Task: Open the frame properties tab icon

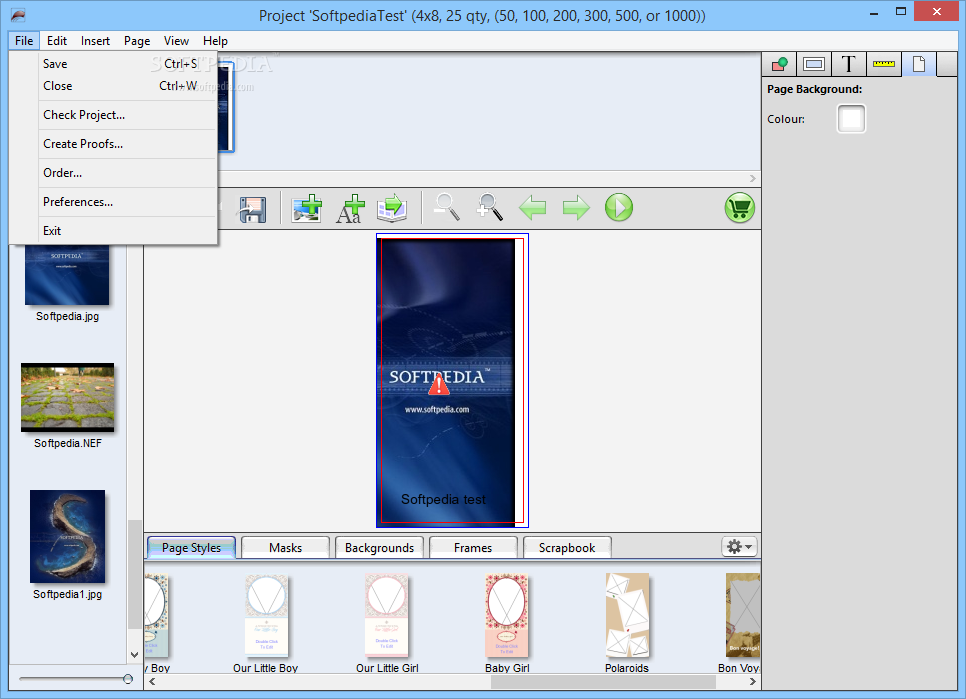Action: (814, 64)
